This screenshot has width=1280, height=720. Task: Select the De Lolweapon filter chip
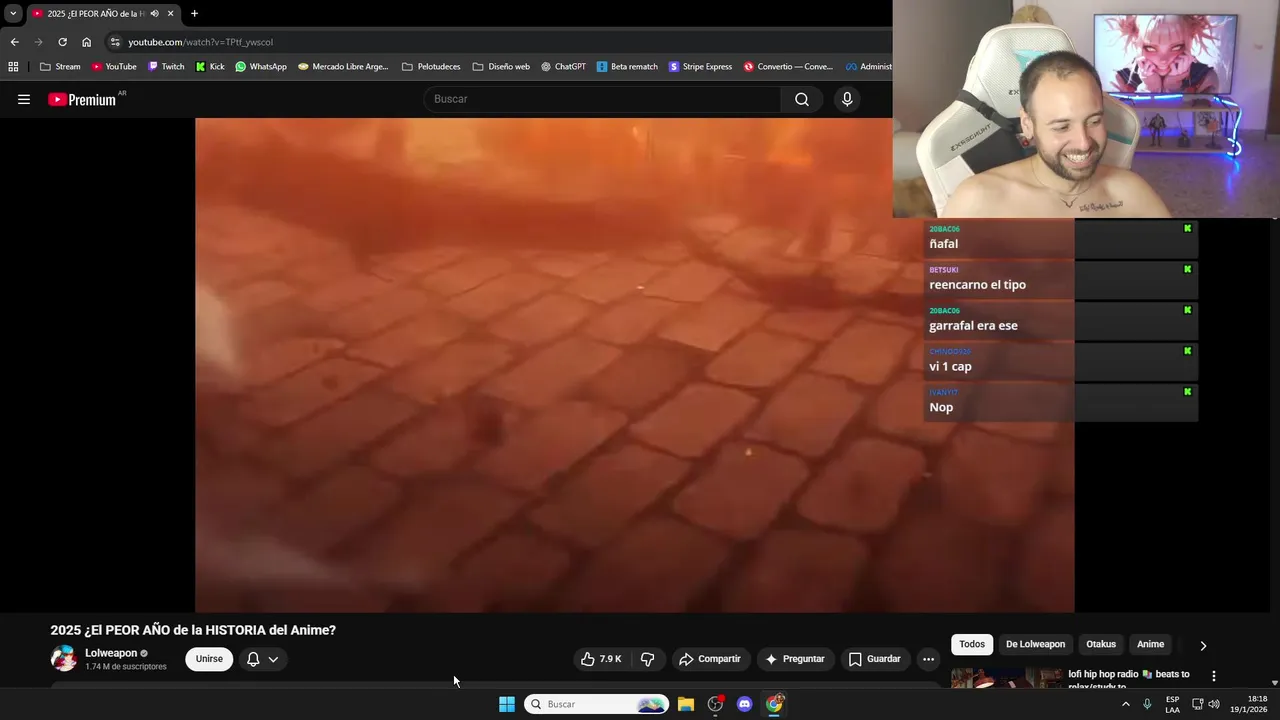click(x=1035, y=644)
